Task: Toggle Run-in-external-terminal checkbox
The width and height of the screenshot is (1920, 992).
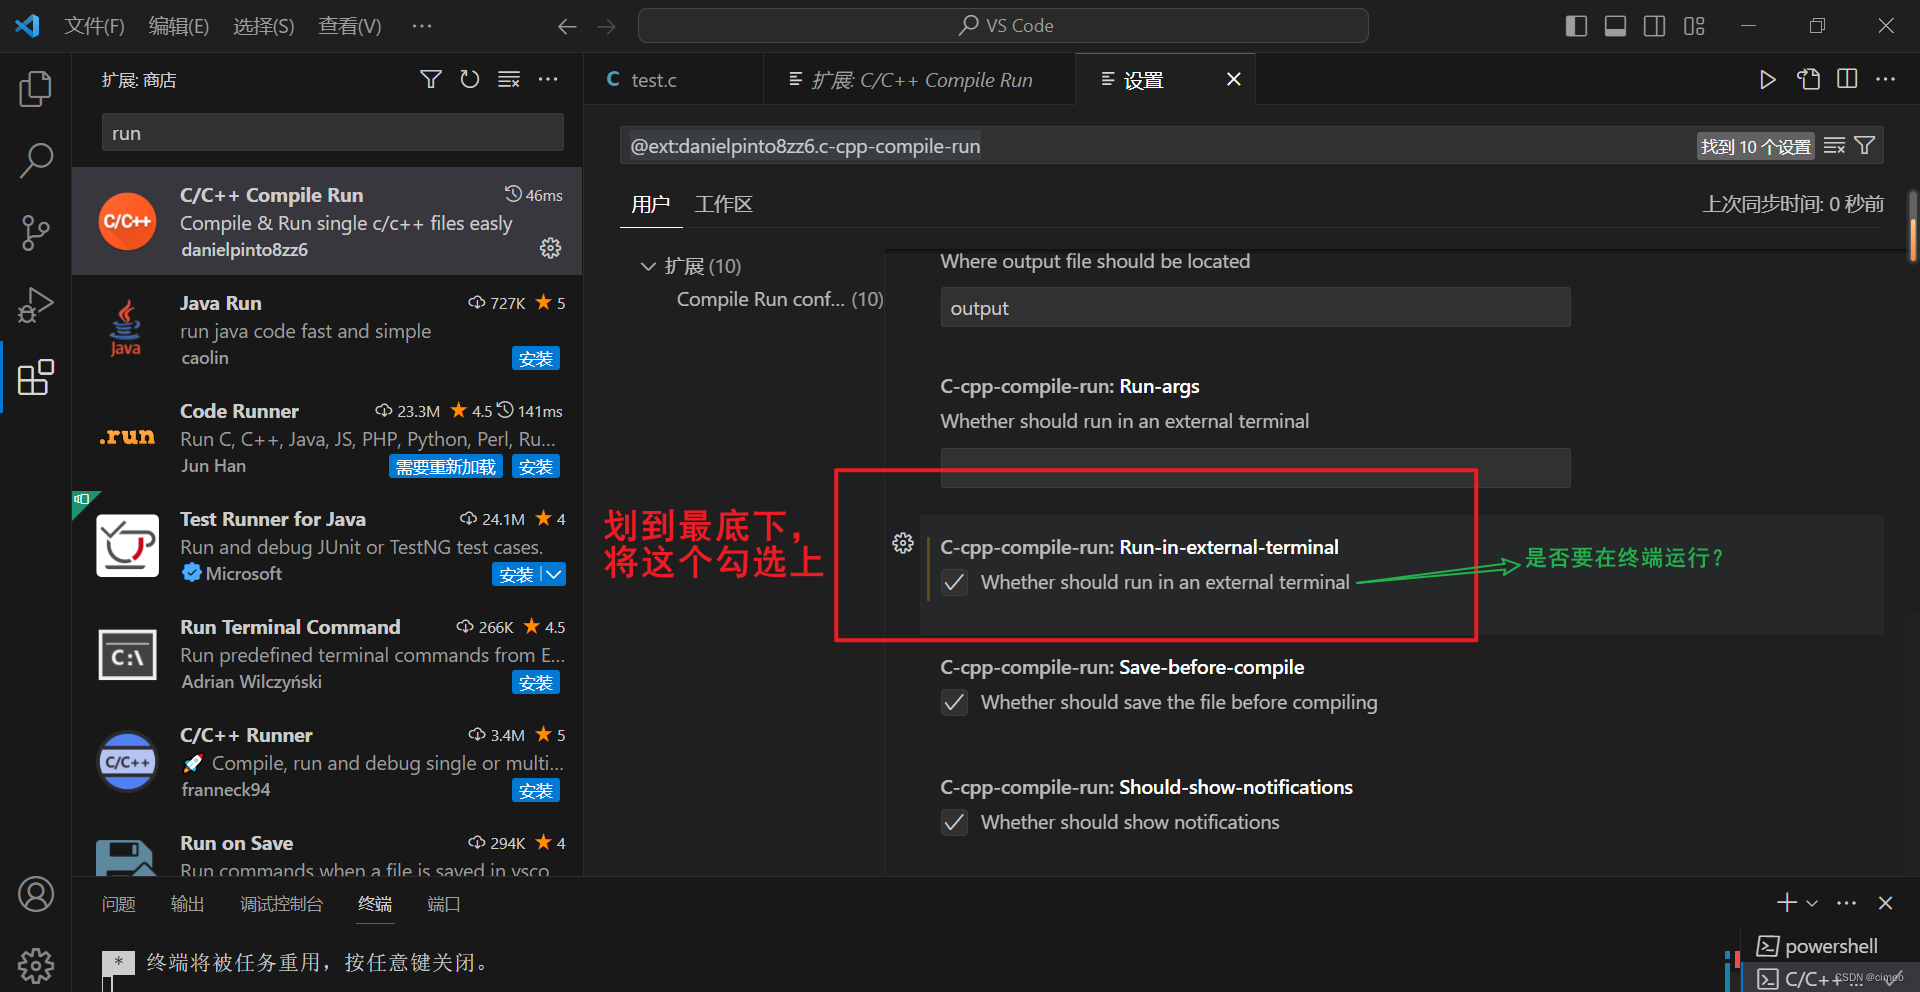Action: 955,582
